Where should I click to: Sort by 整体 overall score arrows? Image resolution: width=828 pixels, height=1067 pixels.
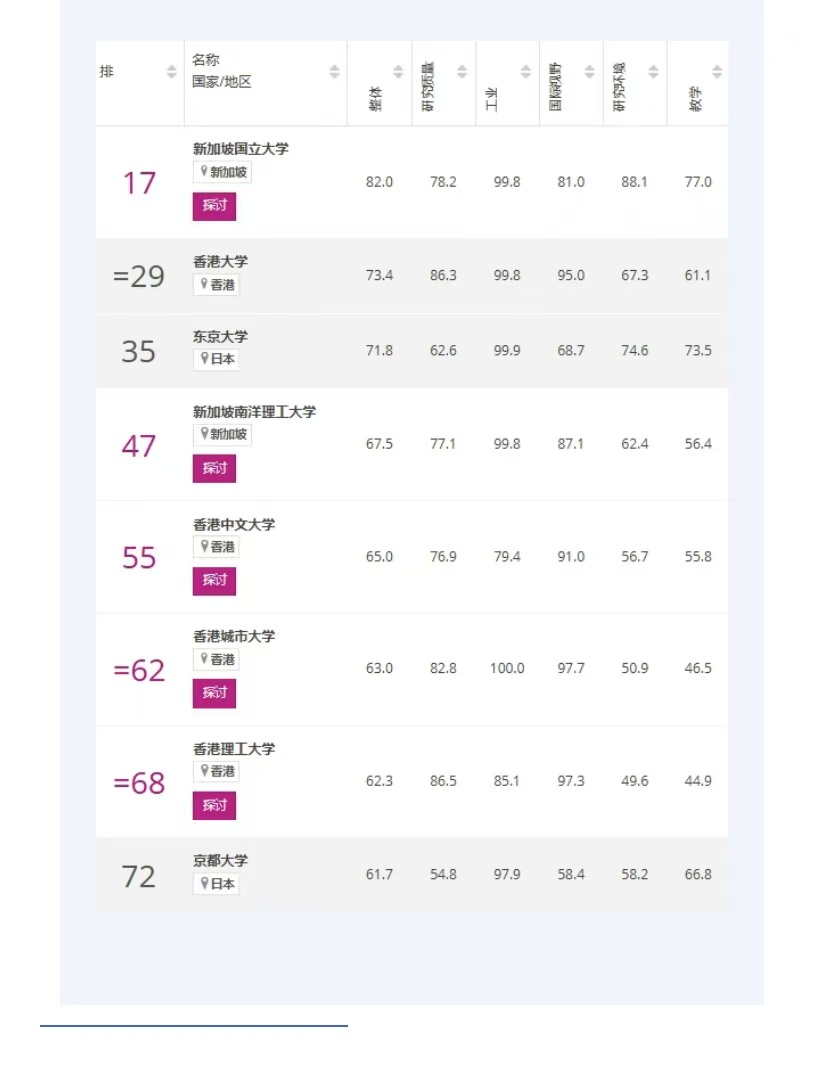(398, 71)
